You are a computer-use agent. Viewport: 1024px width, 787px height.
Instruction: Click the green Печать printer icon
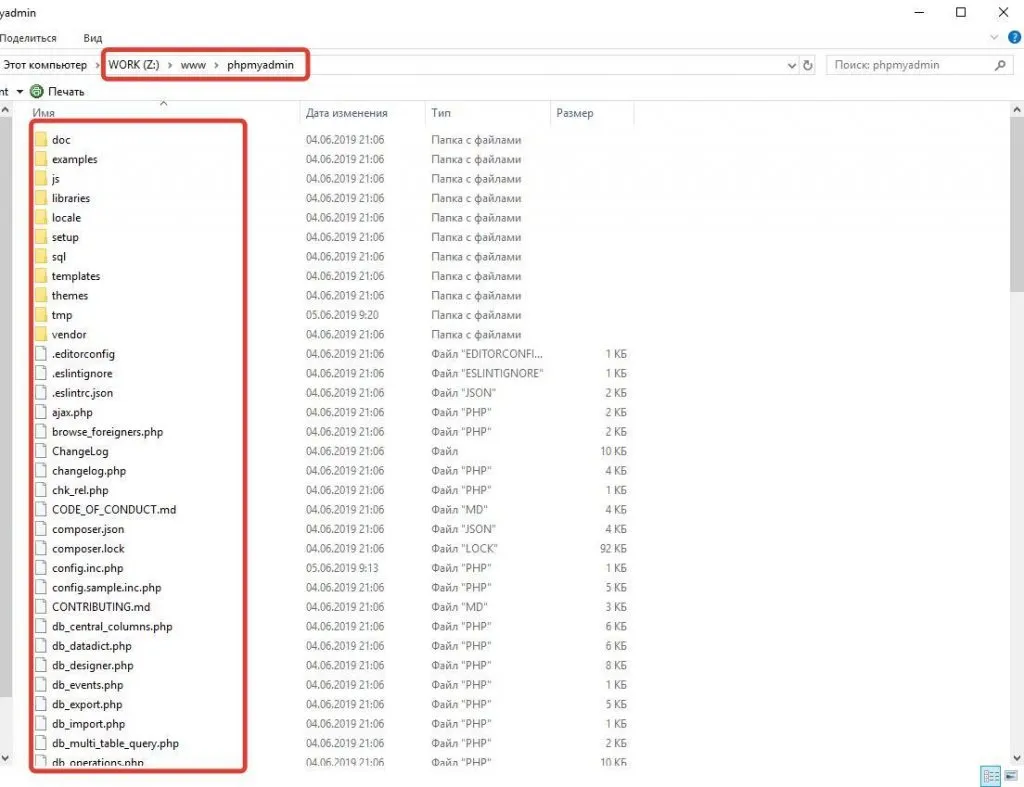[x=37, y=91]
